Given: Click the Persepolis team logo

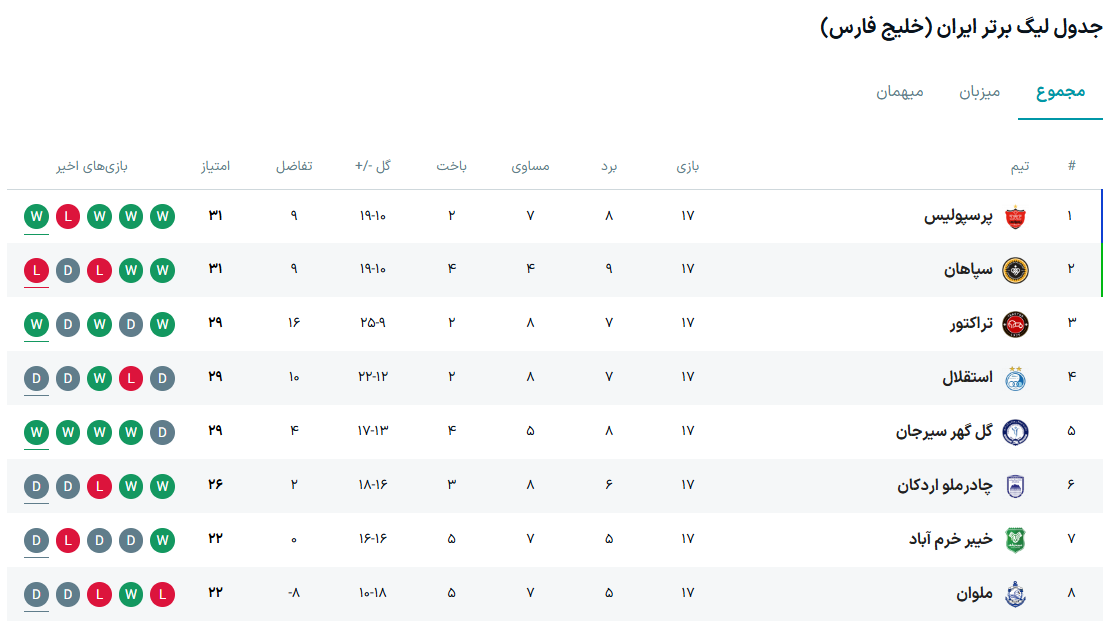Looking at the screenshot, I should pyautogui.click(x=1015, y=216).
